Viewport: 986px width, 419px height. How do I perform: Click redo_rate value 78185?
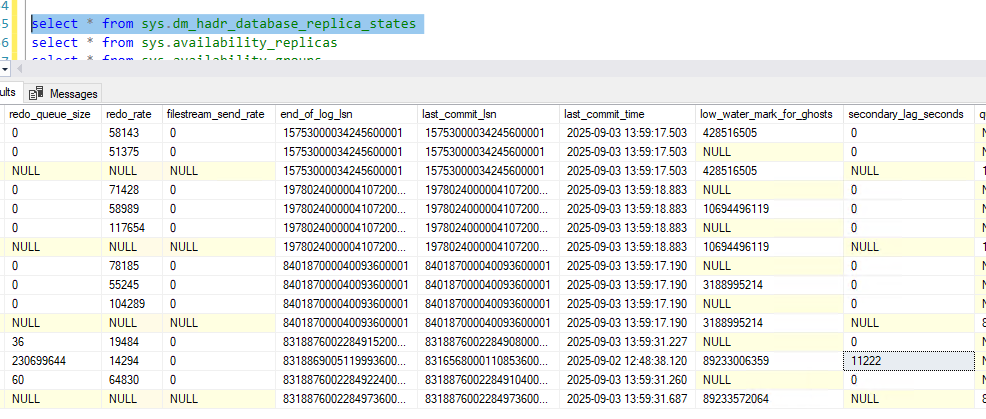(x=133, y=265)
